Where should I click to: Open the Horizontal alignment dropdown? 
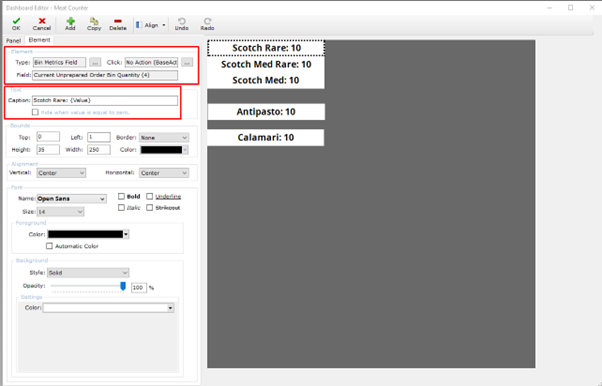[164, 173]
